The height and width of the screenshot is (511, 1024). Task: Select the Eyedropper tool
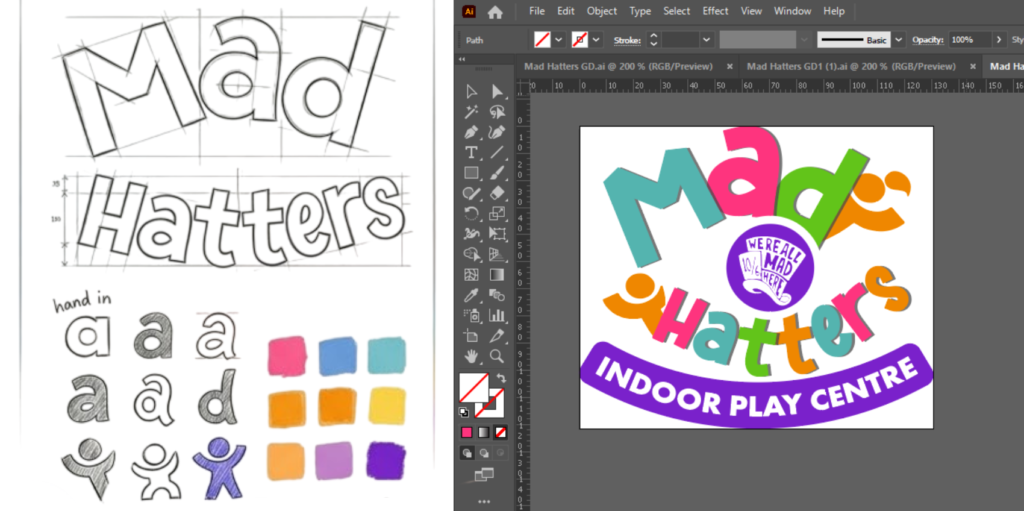tap(471, 295)
